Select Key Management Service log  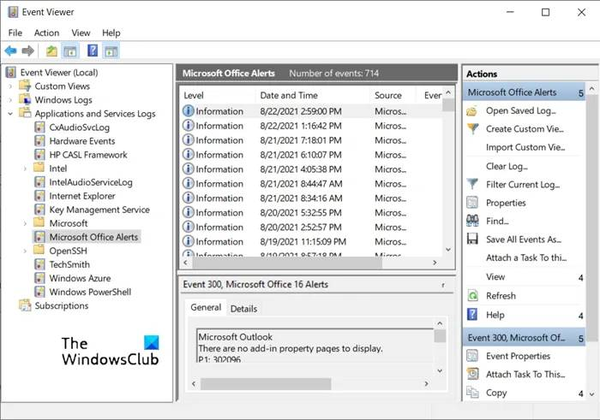[99, 210]
